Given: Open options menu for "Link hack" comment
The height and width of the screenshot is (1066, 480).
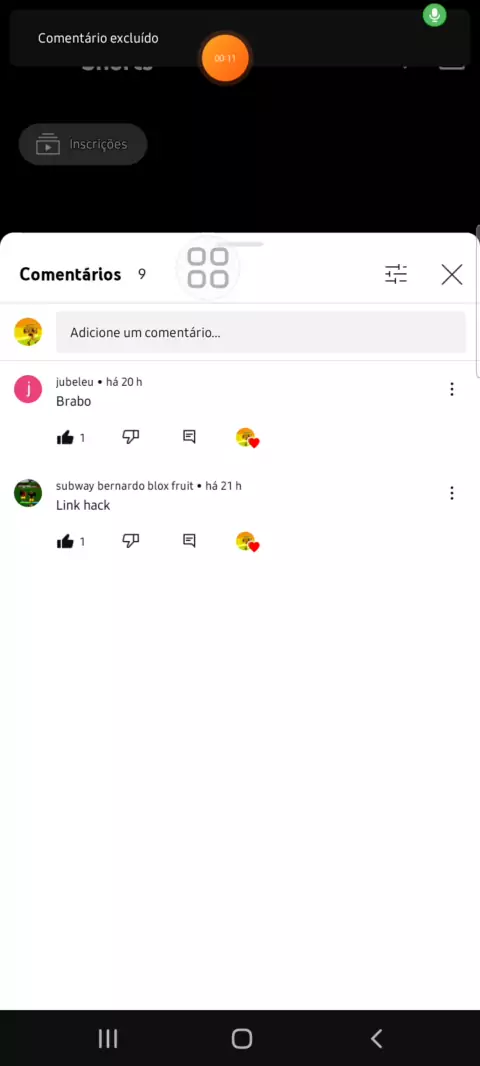Looking at the screenshot, I should tap(451, 493).
